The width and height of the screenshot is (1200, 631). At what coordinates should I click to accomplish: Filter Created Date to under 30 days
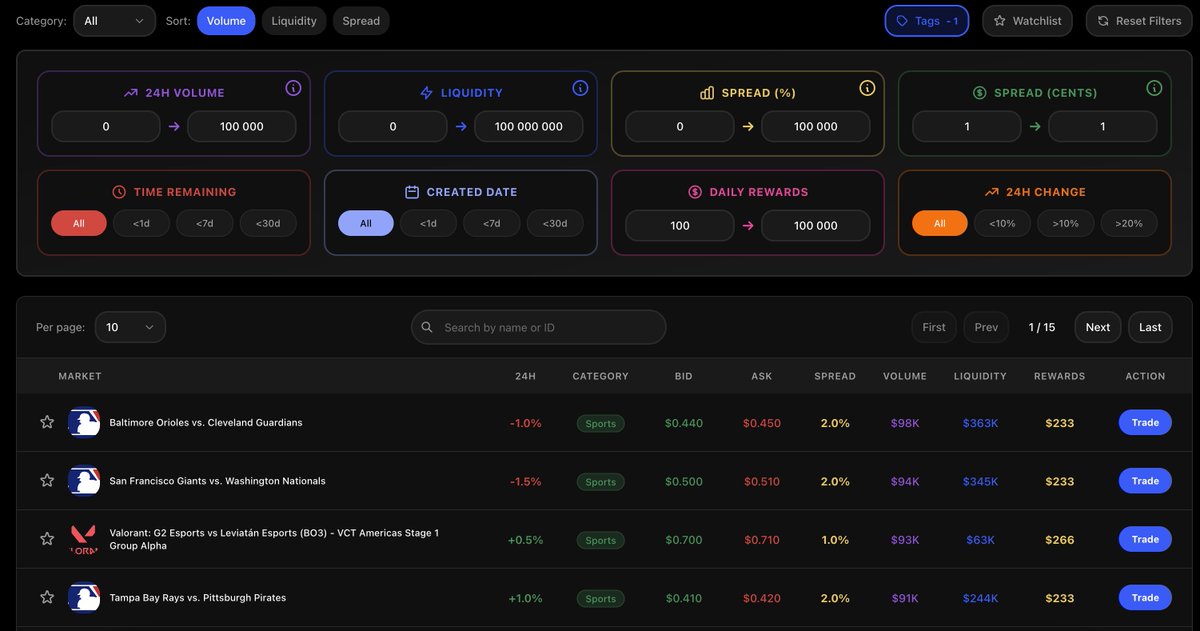(x=555, y=224)
